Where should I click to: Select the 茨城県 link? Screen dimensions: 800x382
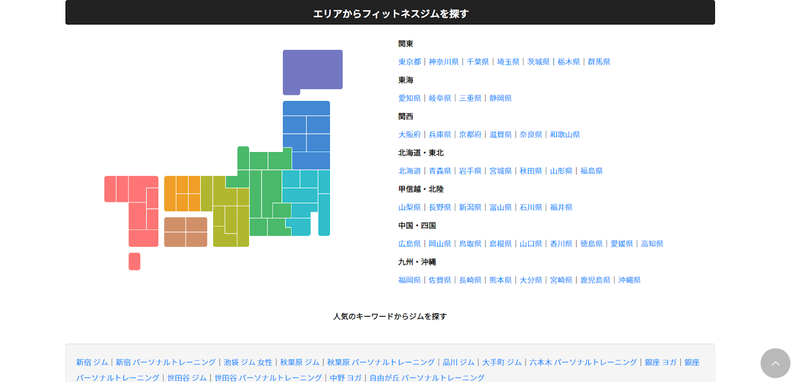click(538, 62)
